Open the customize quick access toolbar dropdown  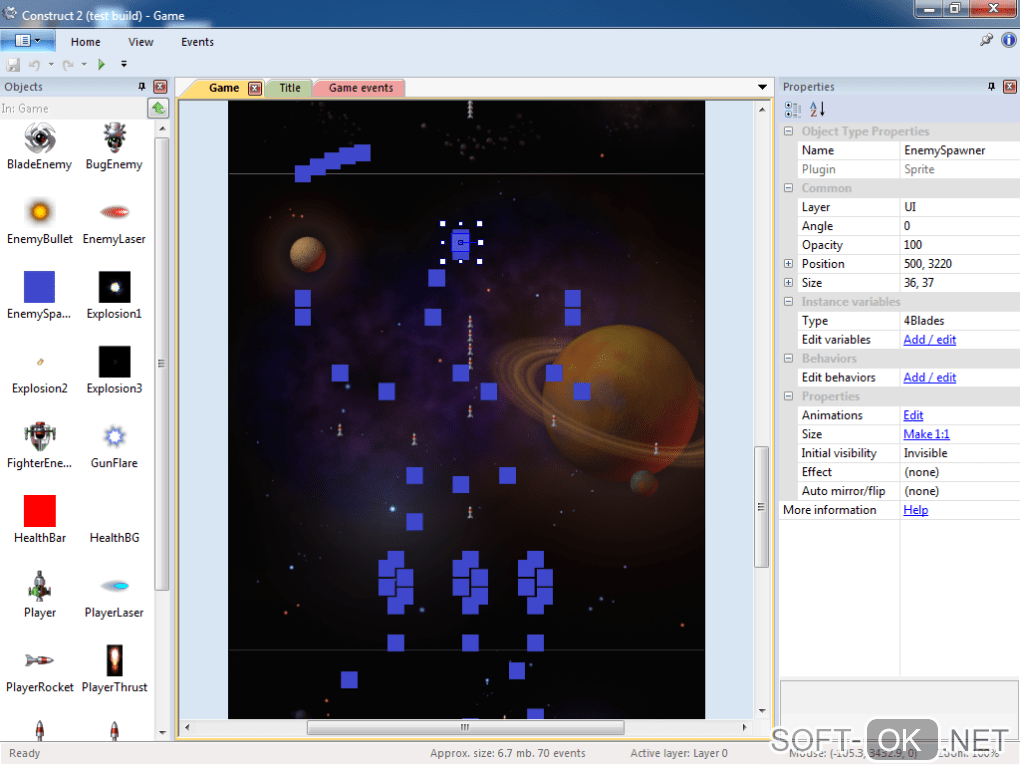tap(124, 64)
